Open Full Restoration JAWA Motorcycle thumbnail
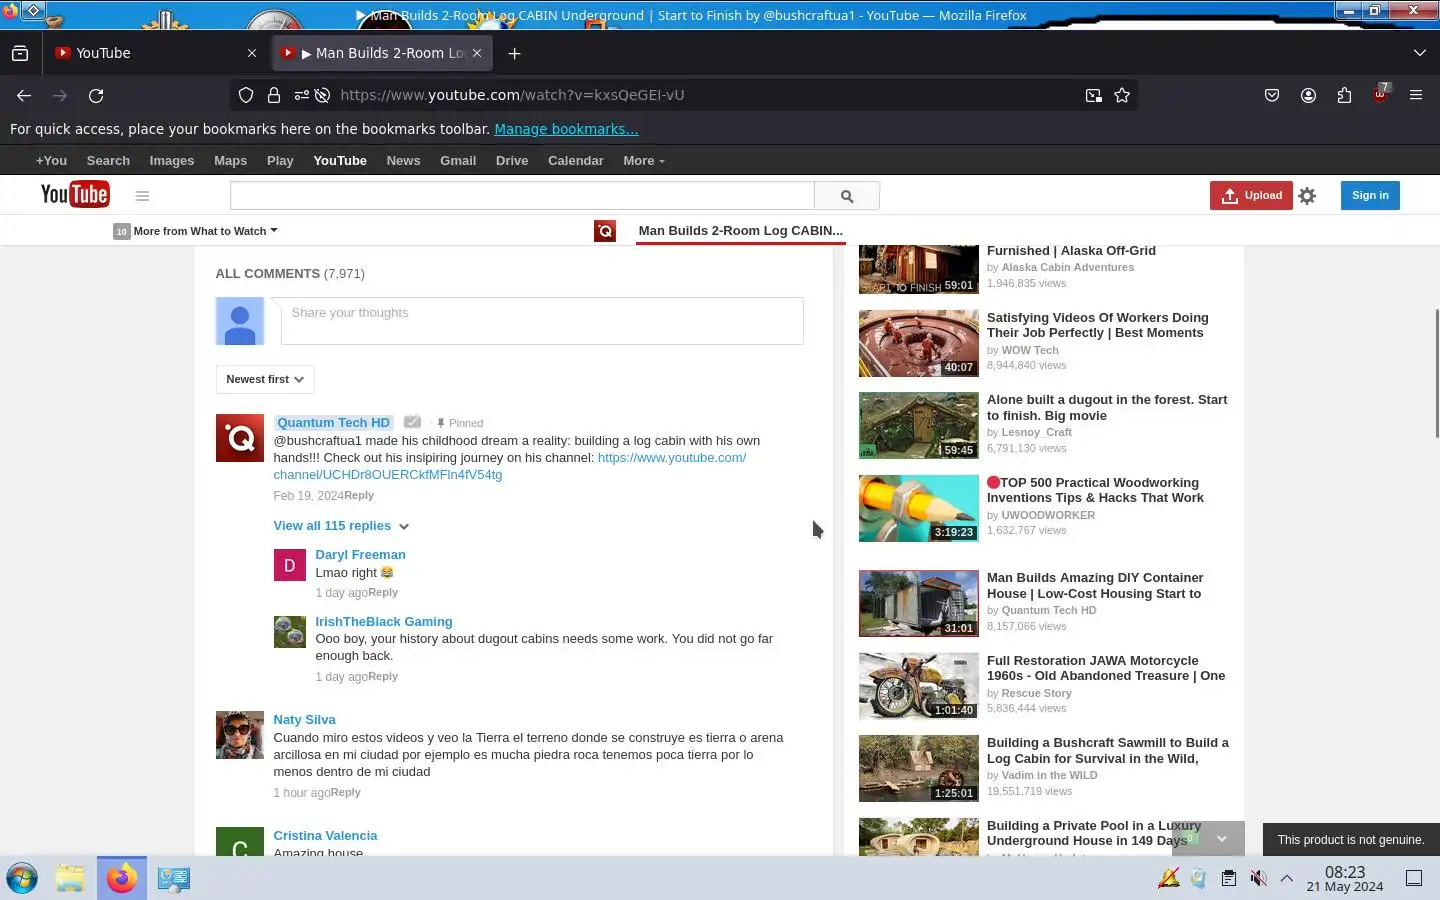 (918, 686)
